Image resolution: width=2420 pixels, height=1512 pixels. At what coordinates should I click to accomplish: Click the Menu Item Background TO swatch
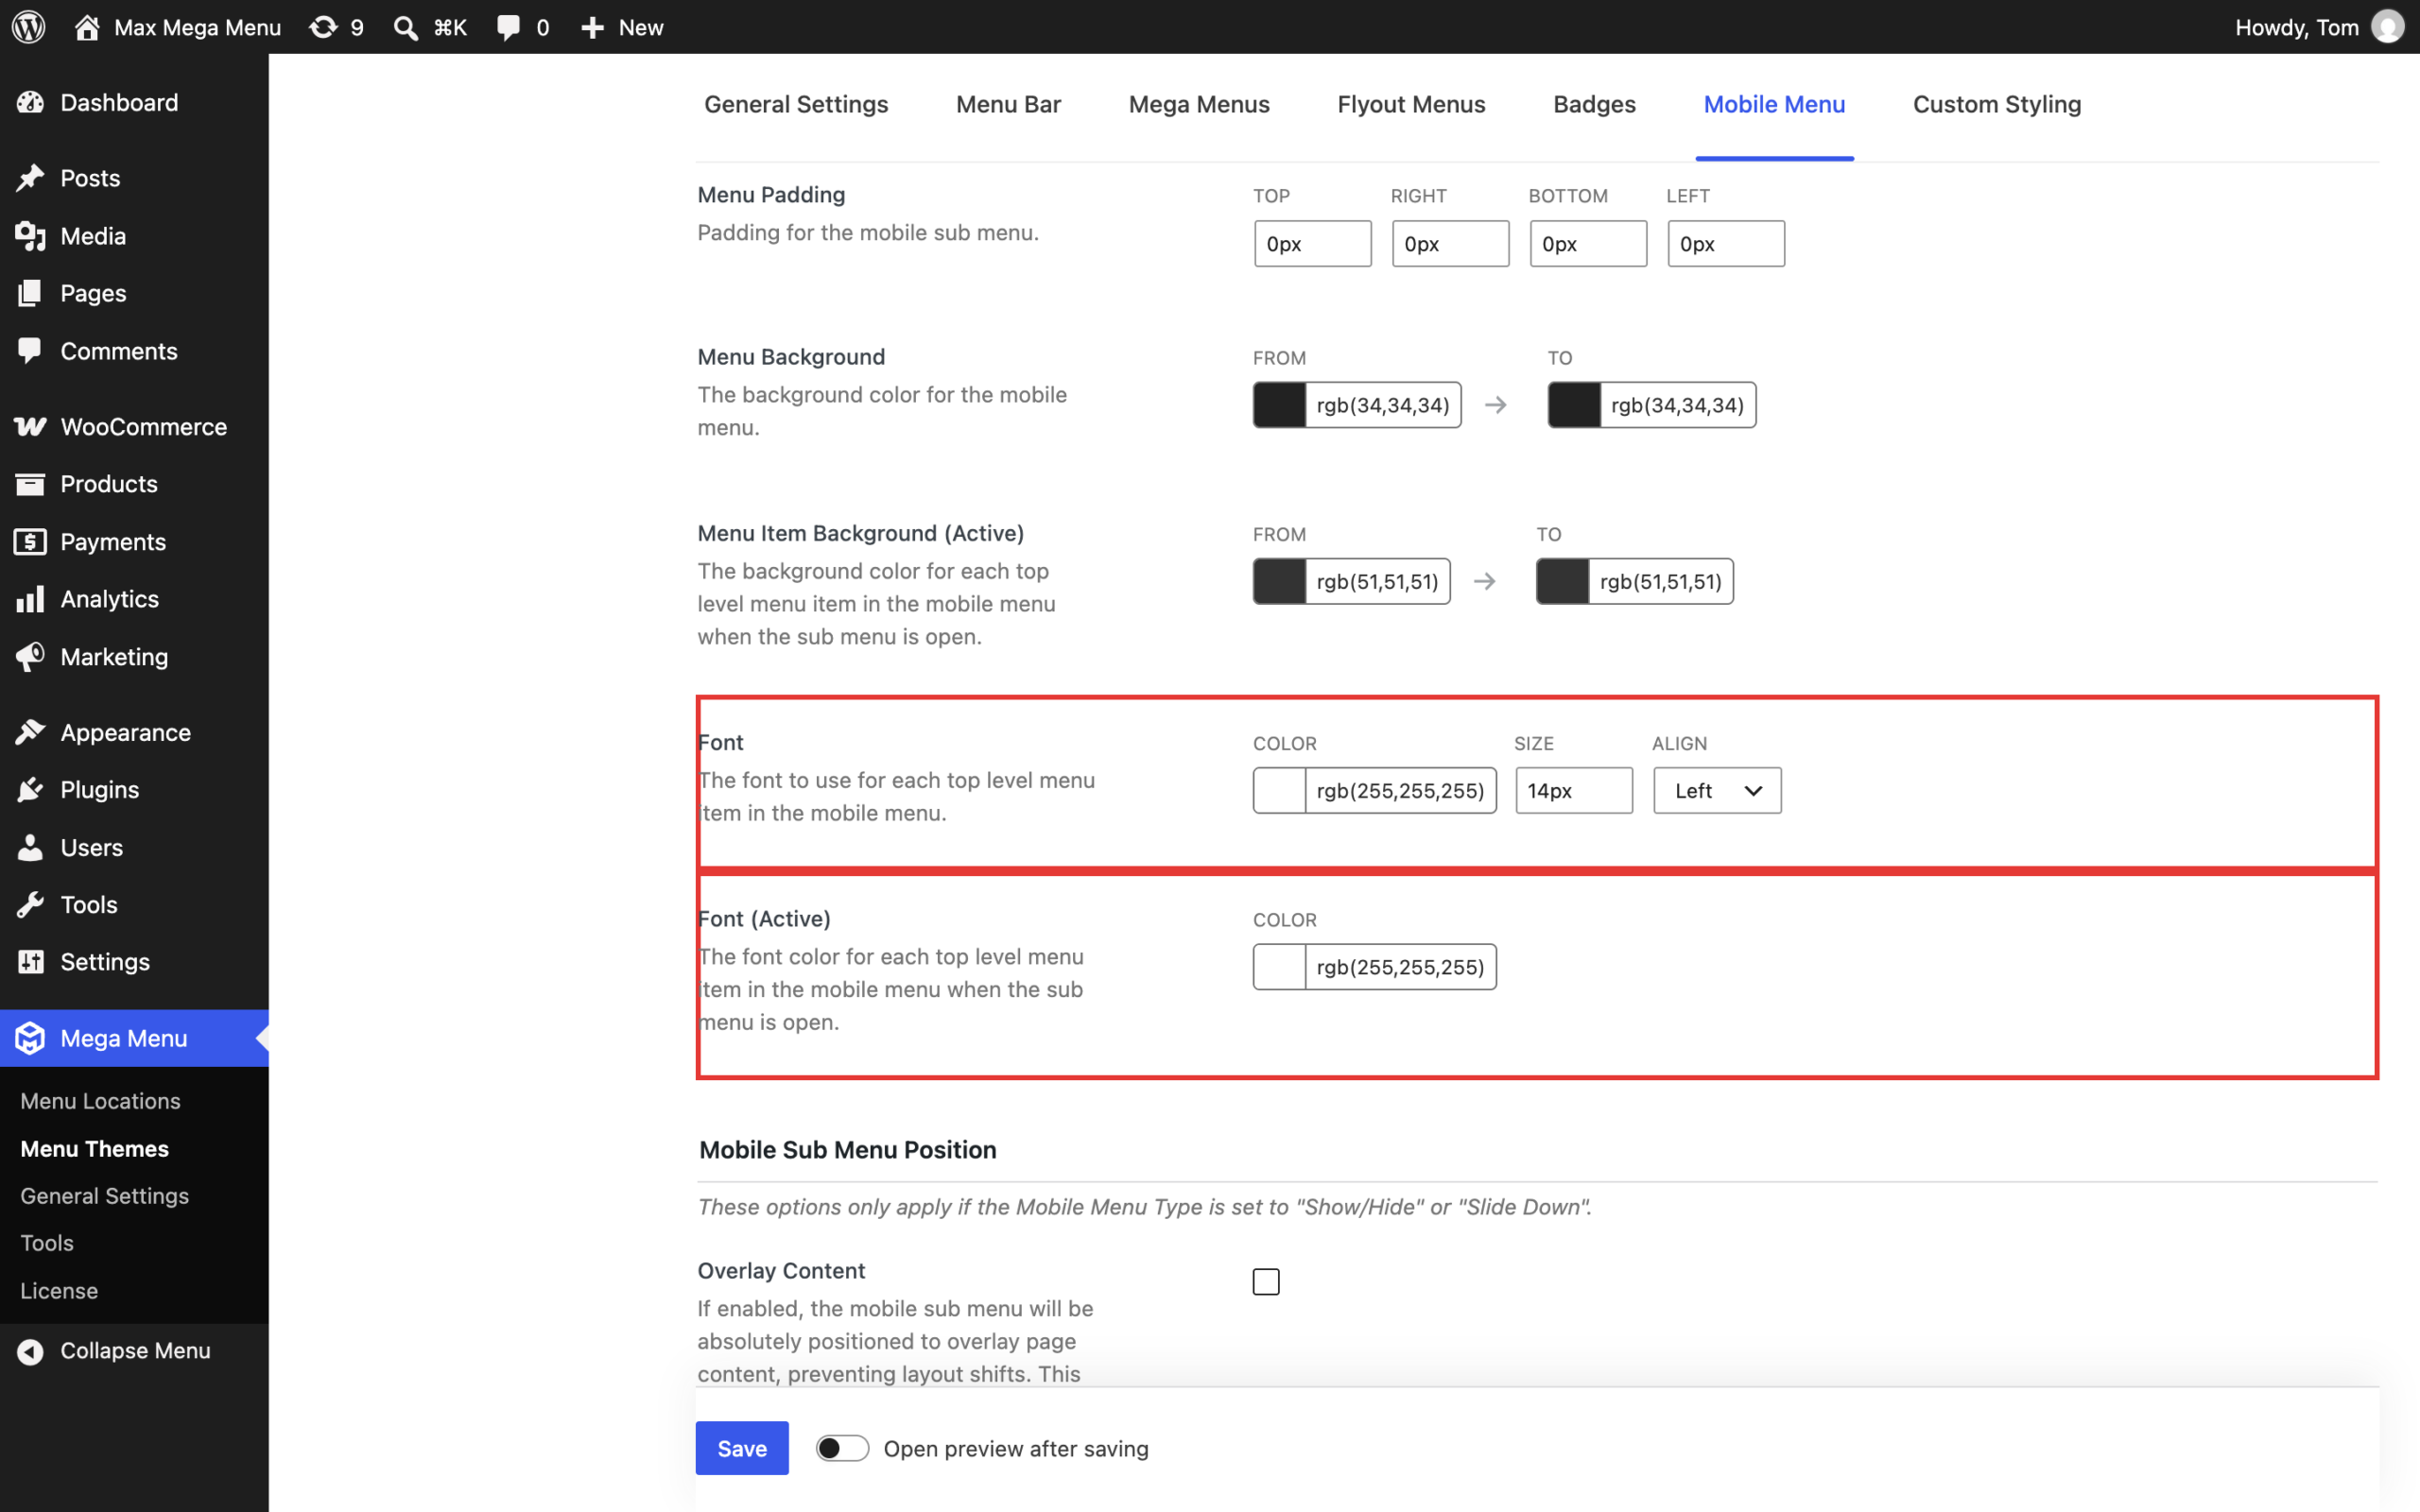(1562, 581)
